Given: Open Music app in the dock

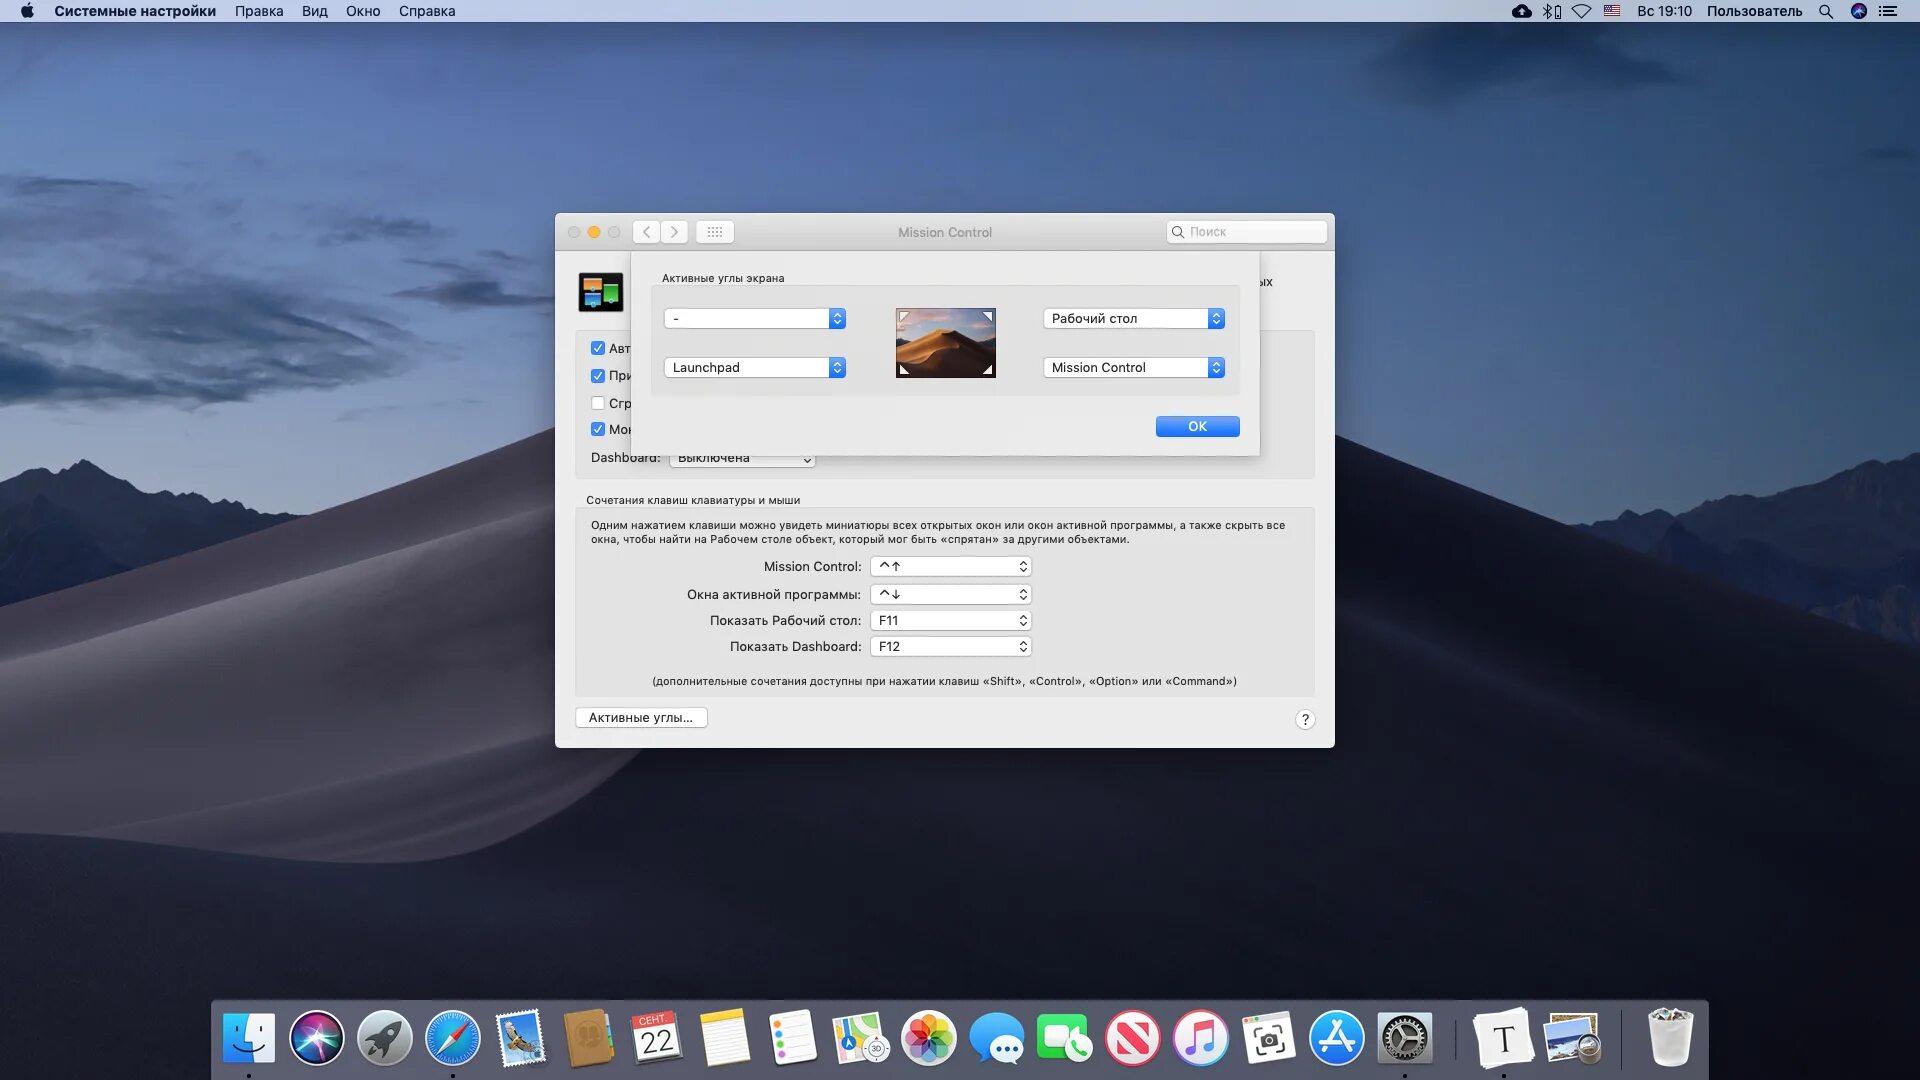Looking at the screenshot, I should click(x=1200, y=1038).
